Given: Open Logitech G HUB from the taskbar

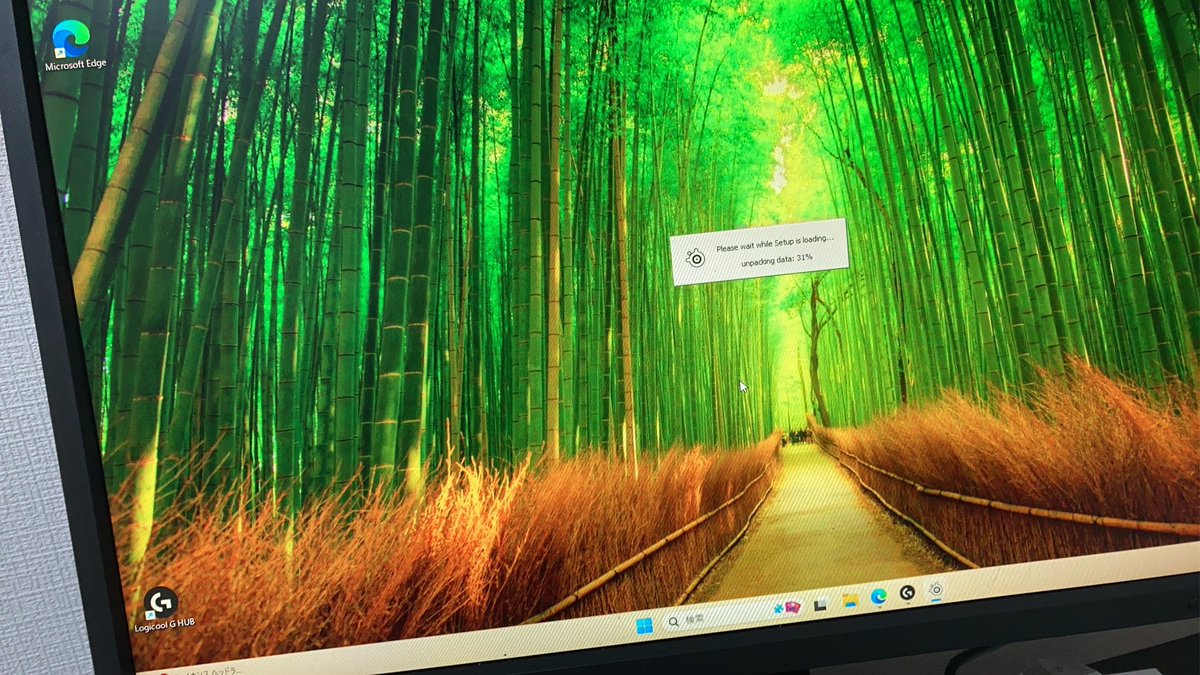Looking at the screenshot, I should pyautogui.click(x=907, y=592).
